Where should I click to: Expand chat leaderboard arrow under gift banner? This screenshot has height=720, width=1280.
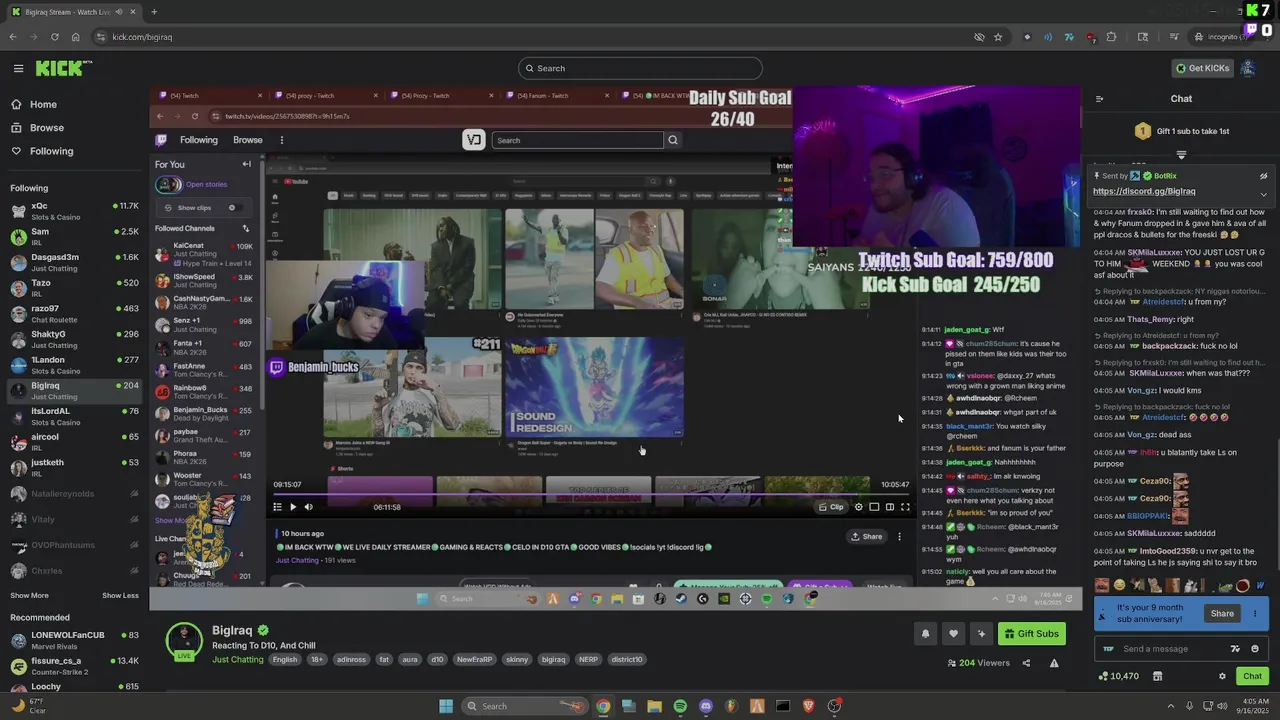click(1181, 155)
